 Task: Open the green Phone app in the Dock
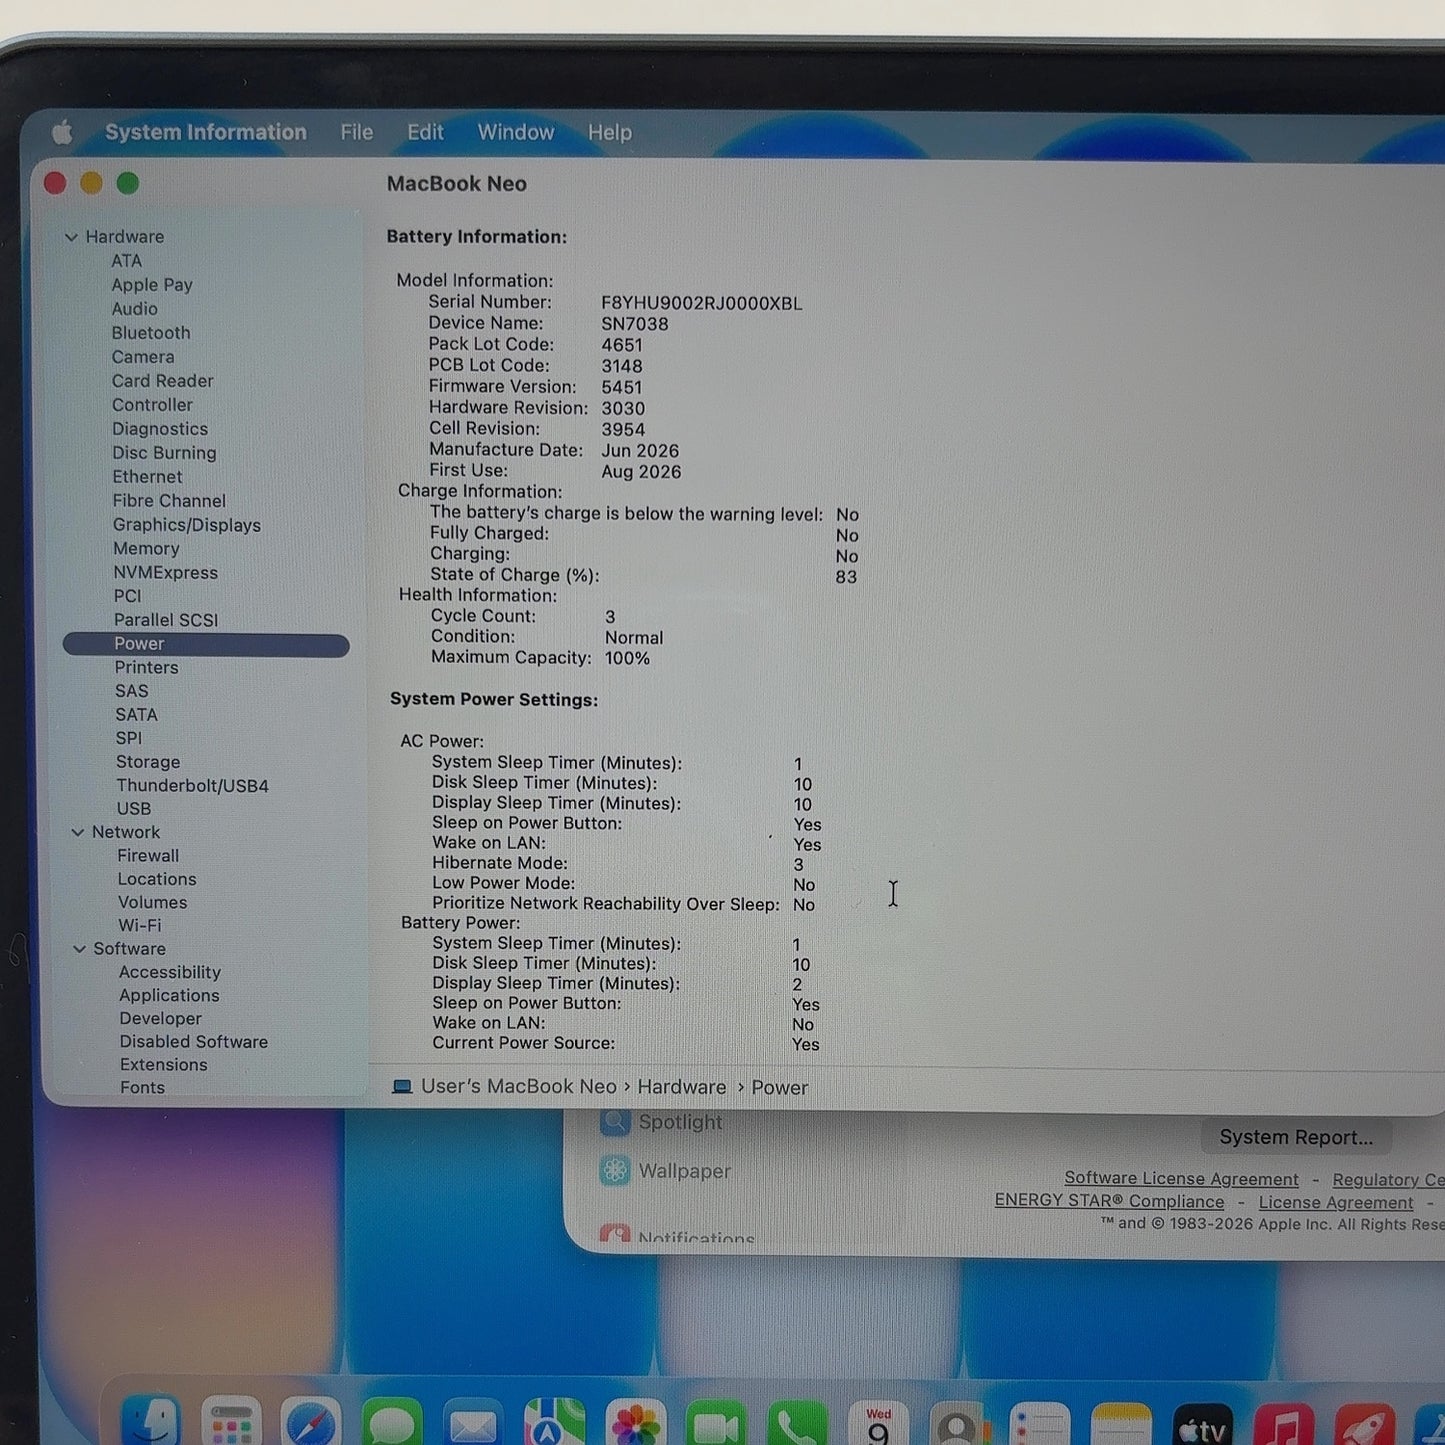pos(797,1425)
